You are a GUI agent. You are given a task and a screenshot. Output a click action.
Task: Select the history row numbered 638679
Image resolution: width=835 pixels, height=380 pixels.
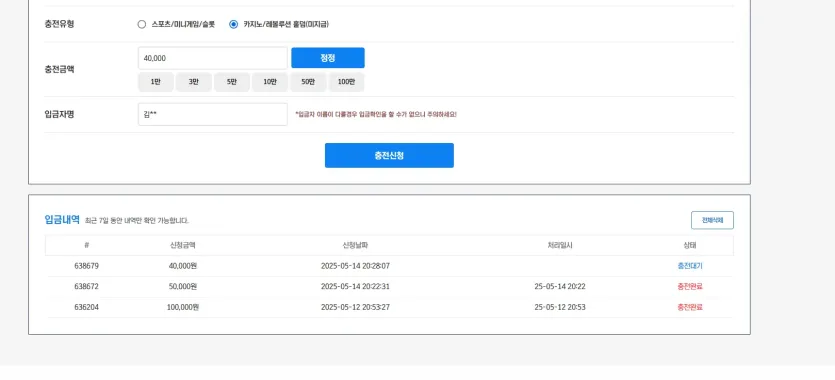[389, 266]
